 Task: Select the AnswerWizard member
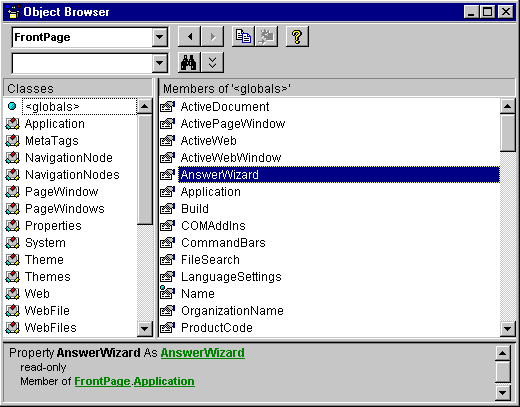pos(339,175)
